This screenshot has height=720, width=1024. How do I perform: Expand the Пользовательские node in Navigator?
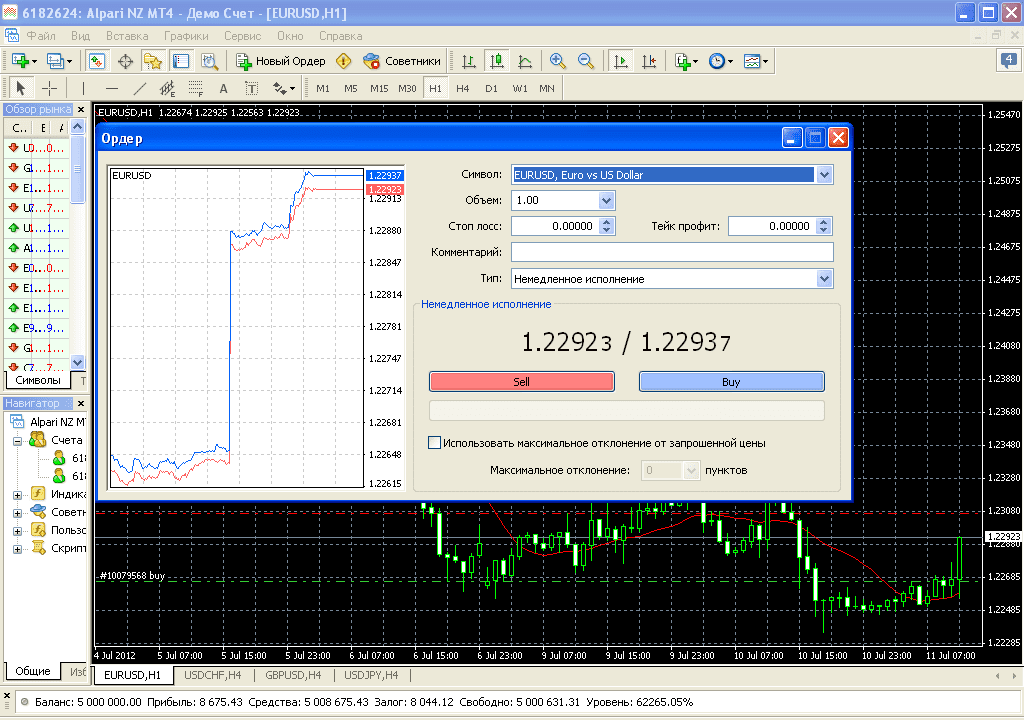coord(18,531)
